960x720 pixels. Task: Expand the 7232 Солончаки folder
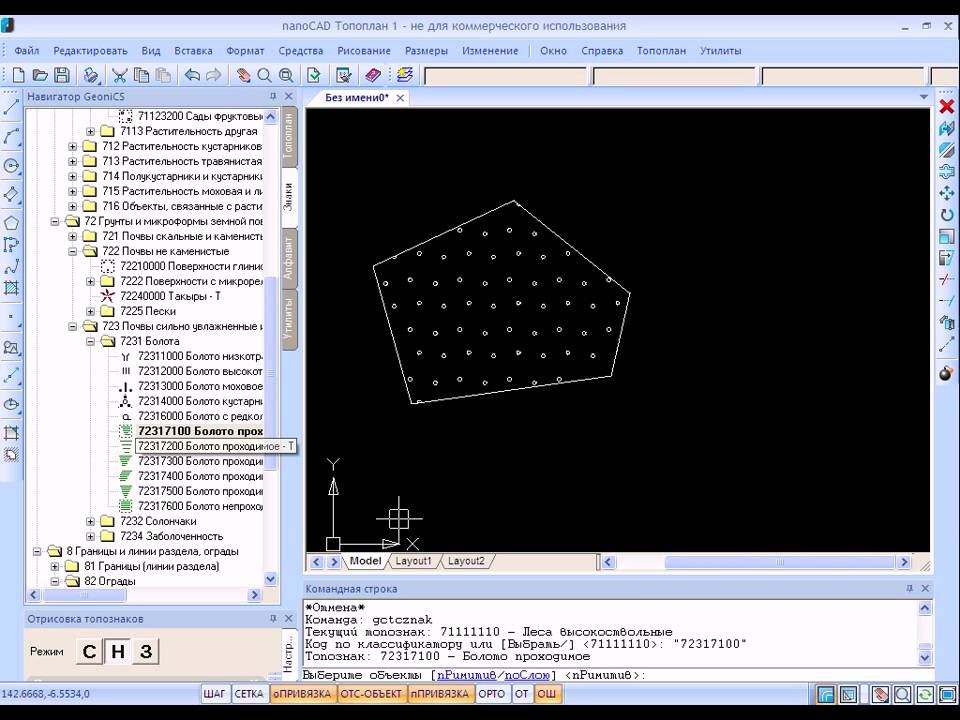point(91,521)
